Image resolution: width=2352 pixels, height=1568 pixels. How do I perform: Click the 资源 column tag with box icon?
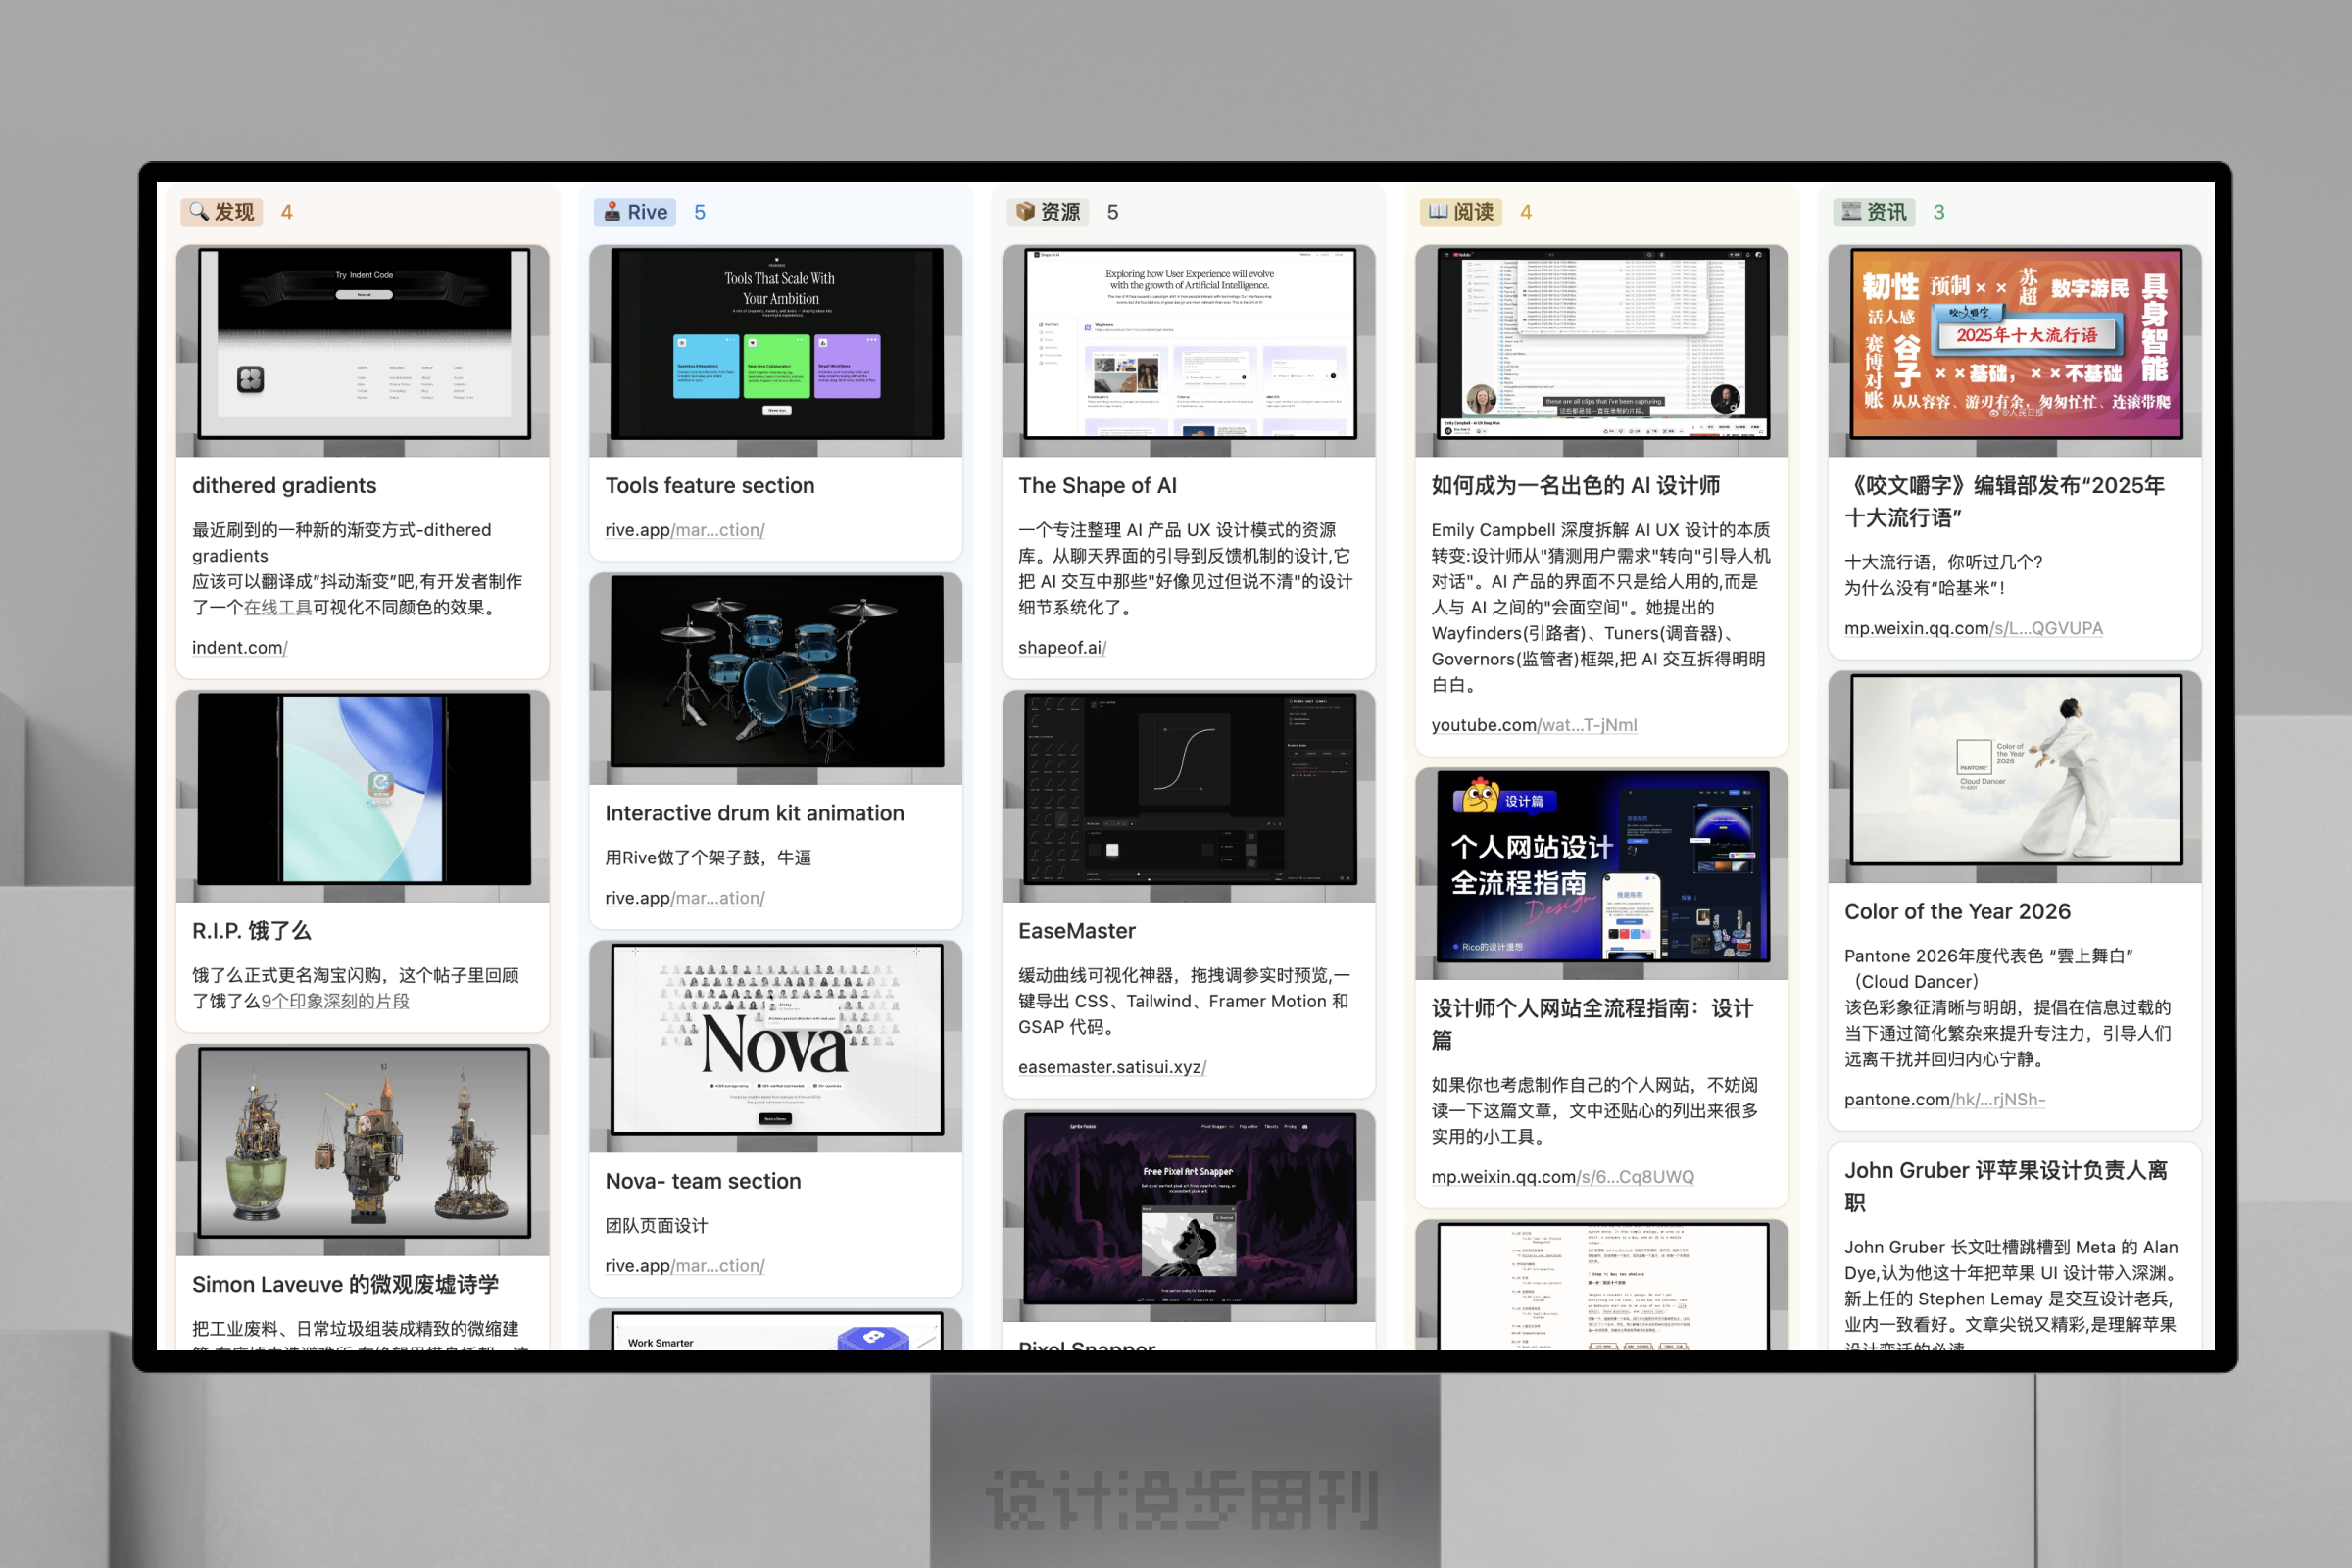[1048, 212]
